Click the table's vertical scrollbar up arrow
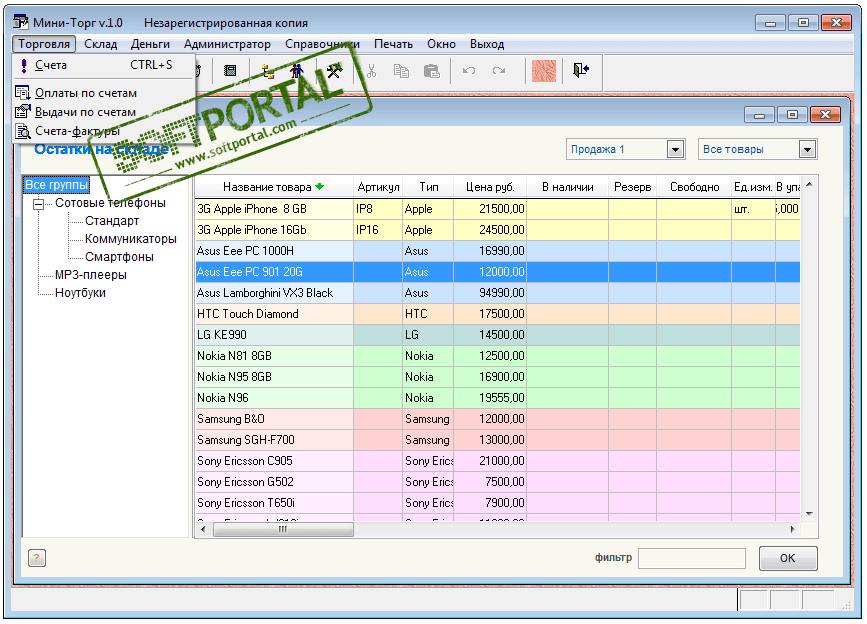This screenshot has height=624, width=867. click(809, 185)
